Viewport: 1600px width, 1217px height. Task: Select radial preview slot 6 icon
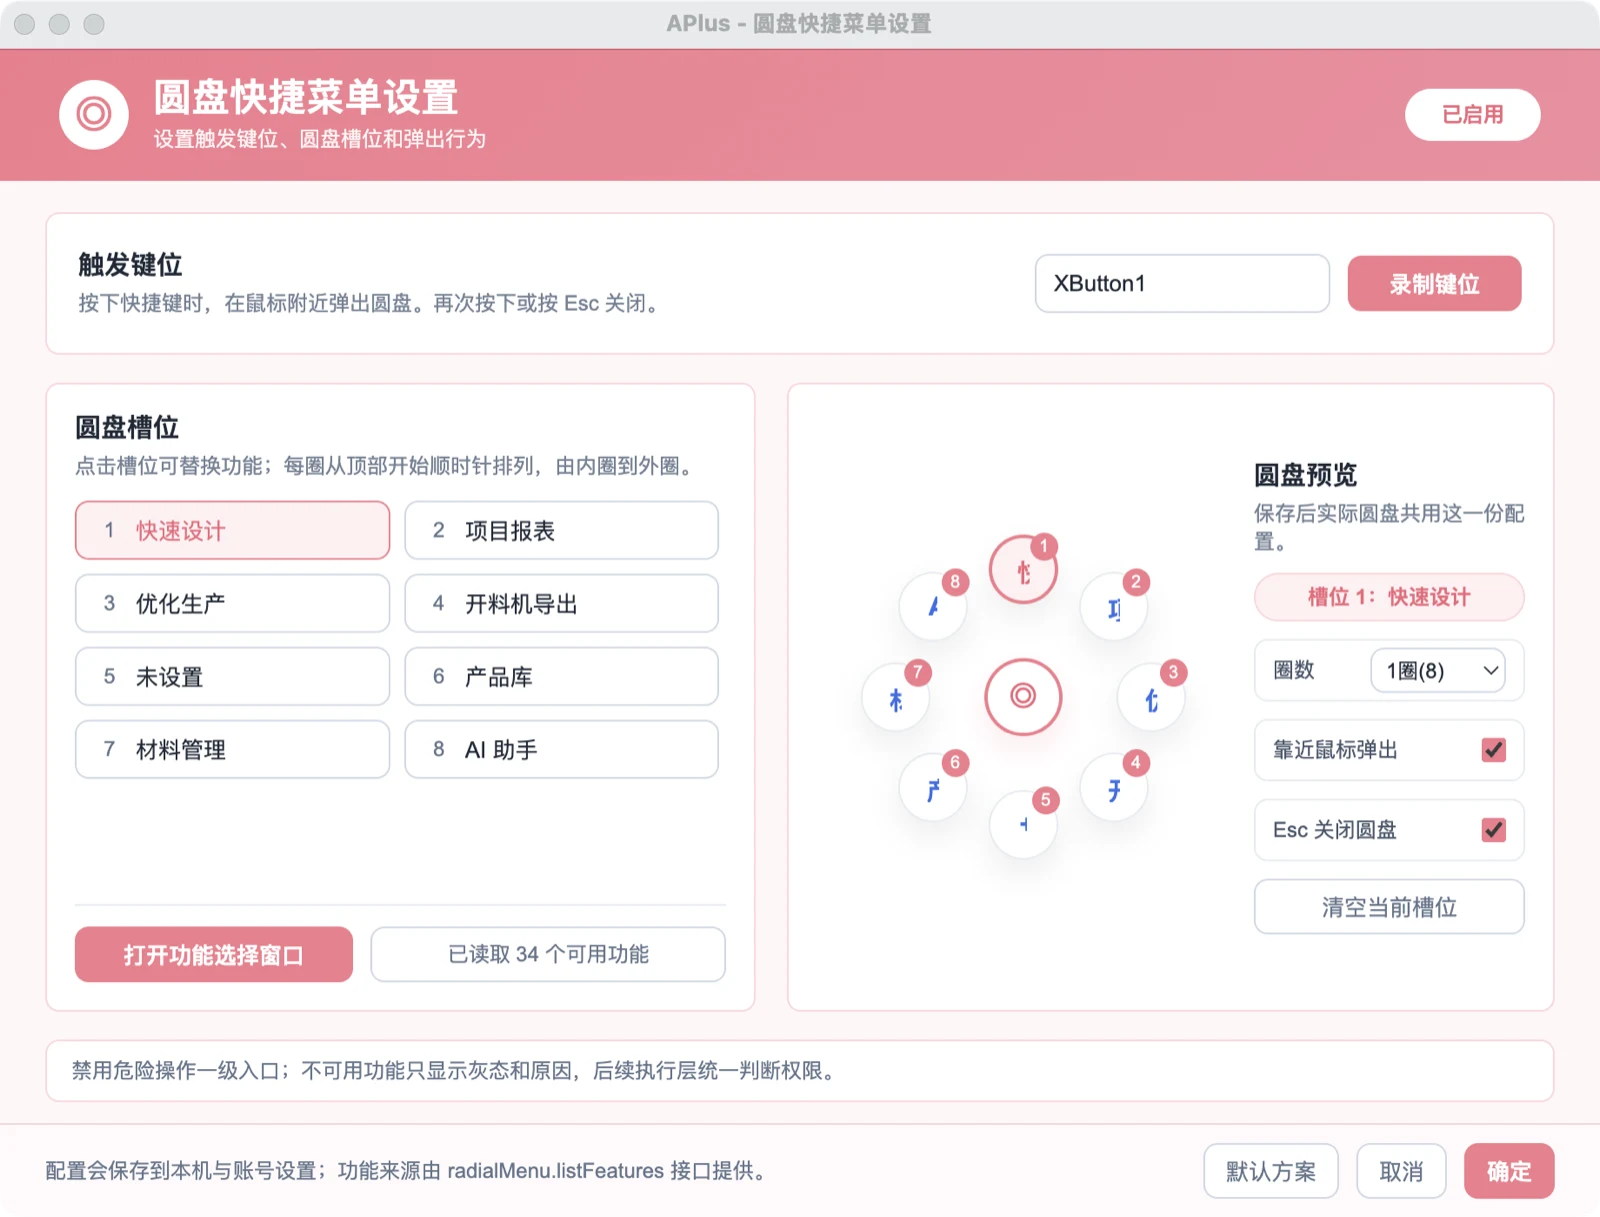click(933, 788)
